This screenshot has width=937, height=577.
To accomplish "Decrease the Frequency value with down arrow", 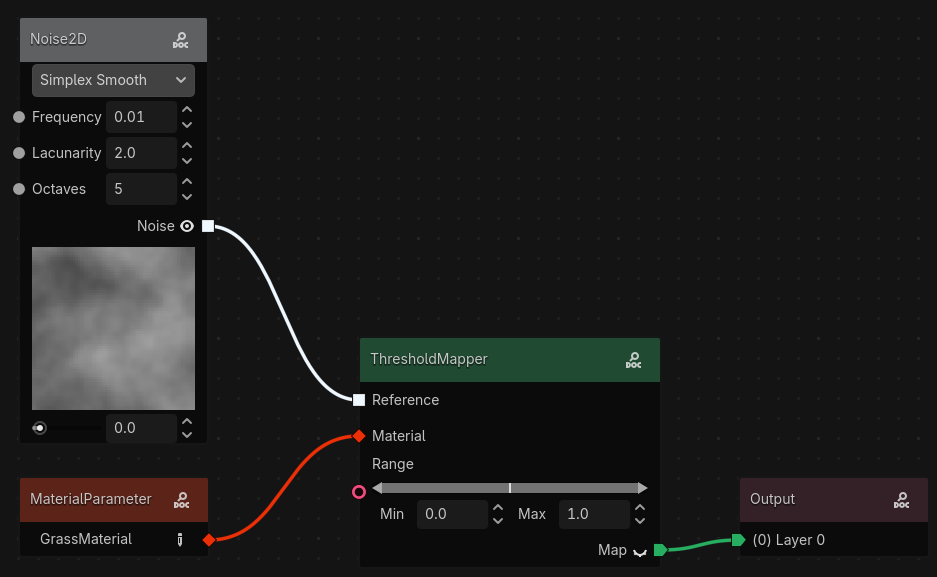I will tap(187, 125).
